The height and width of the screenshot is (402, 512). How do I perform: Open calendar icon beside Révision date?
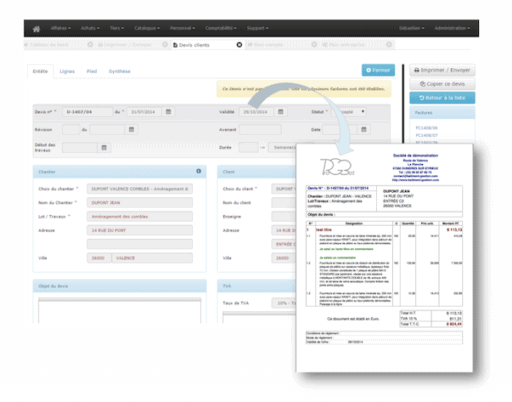coord(131,129)
